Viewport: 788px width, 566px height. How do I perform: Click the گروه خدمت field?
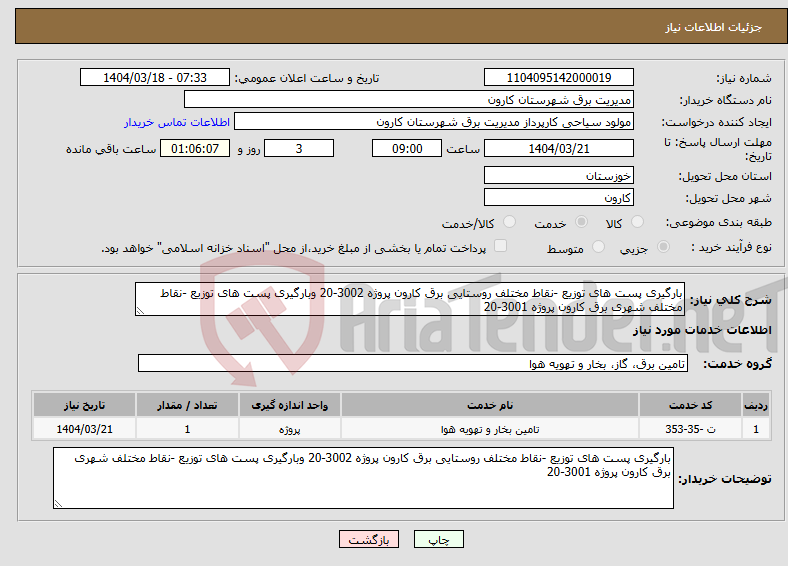coord(413,363)
